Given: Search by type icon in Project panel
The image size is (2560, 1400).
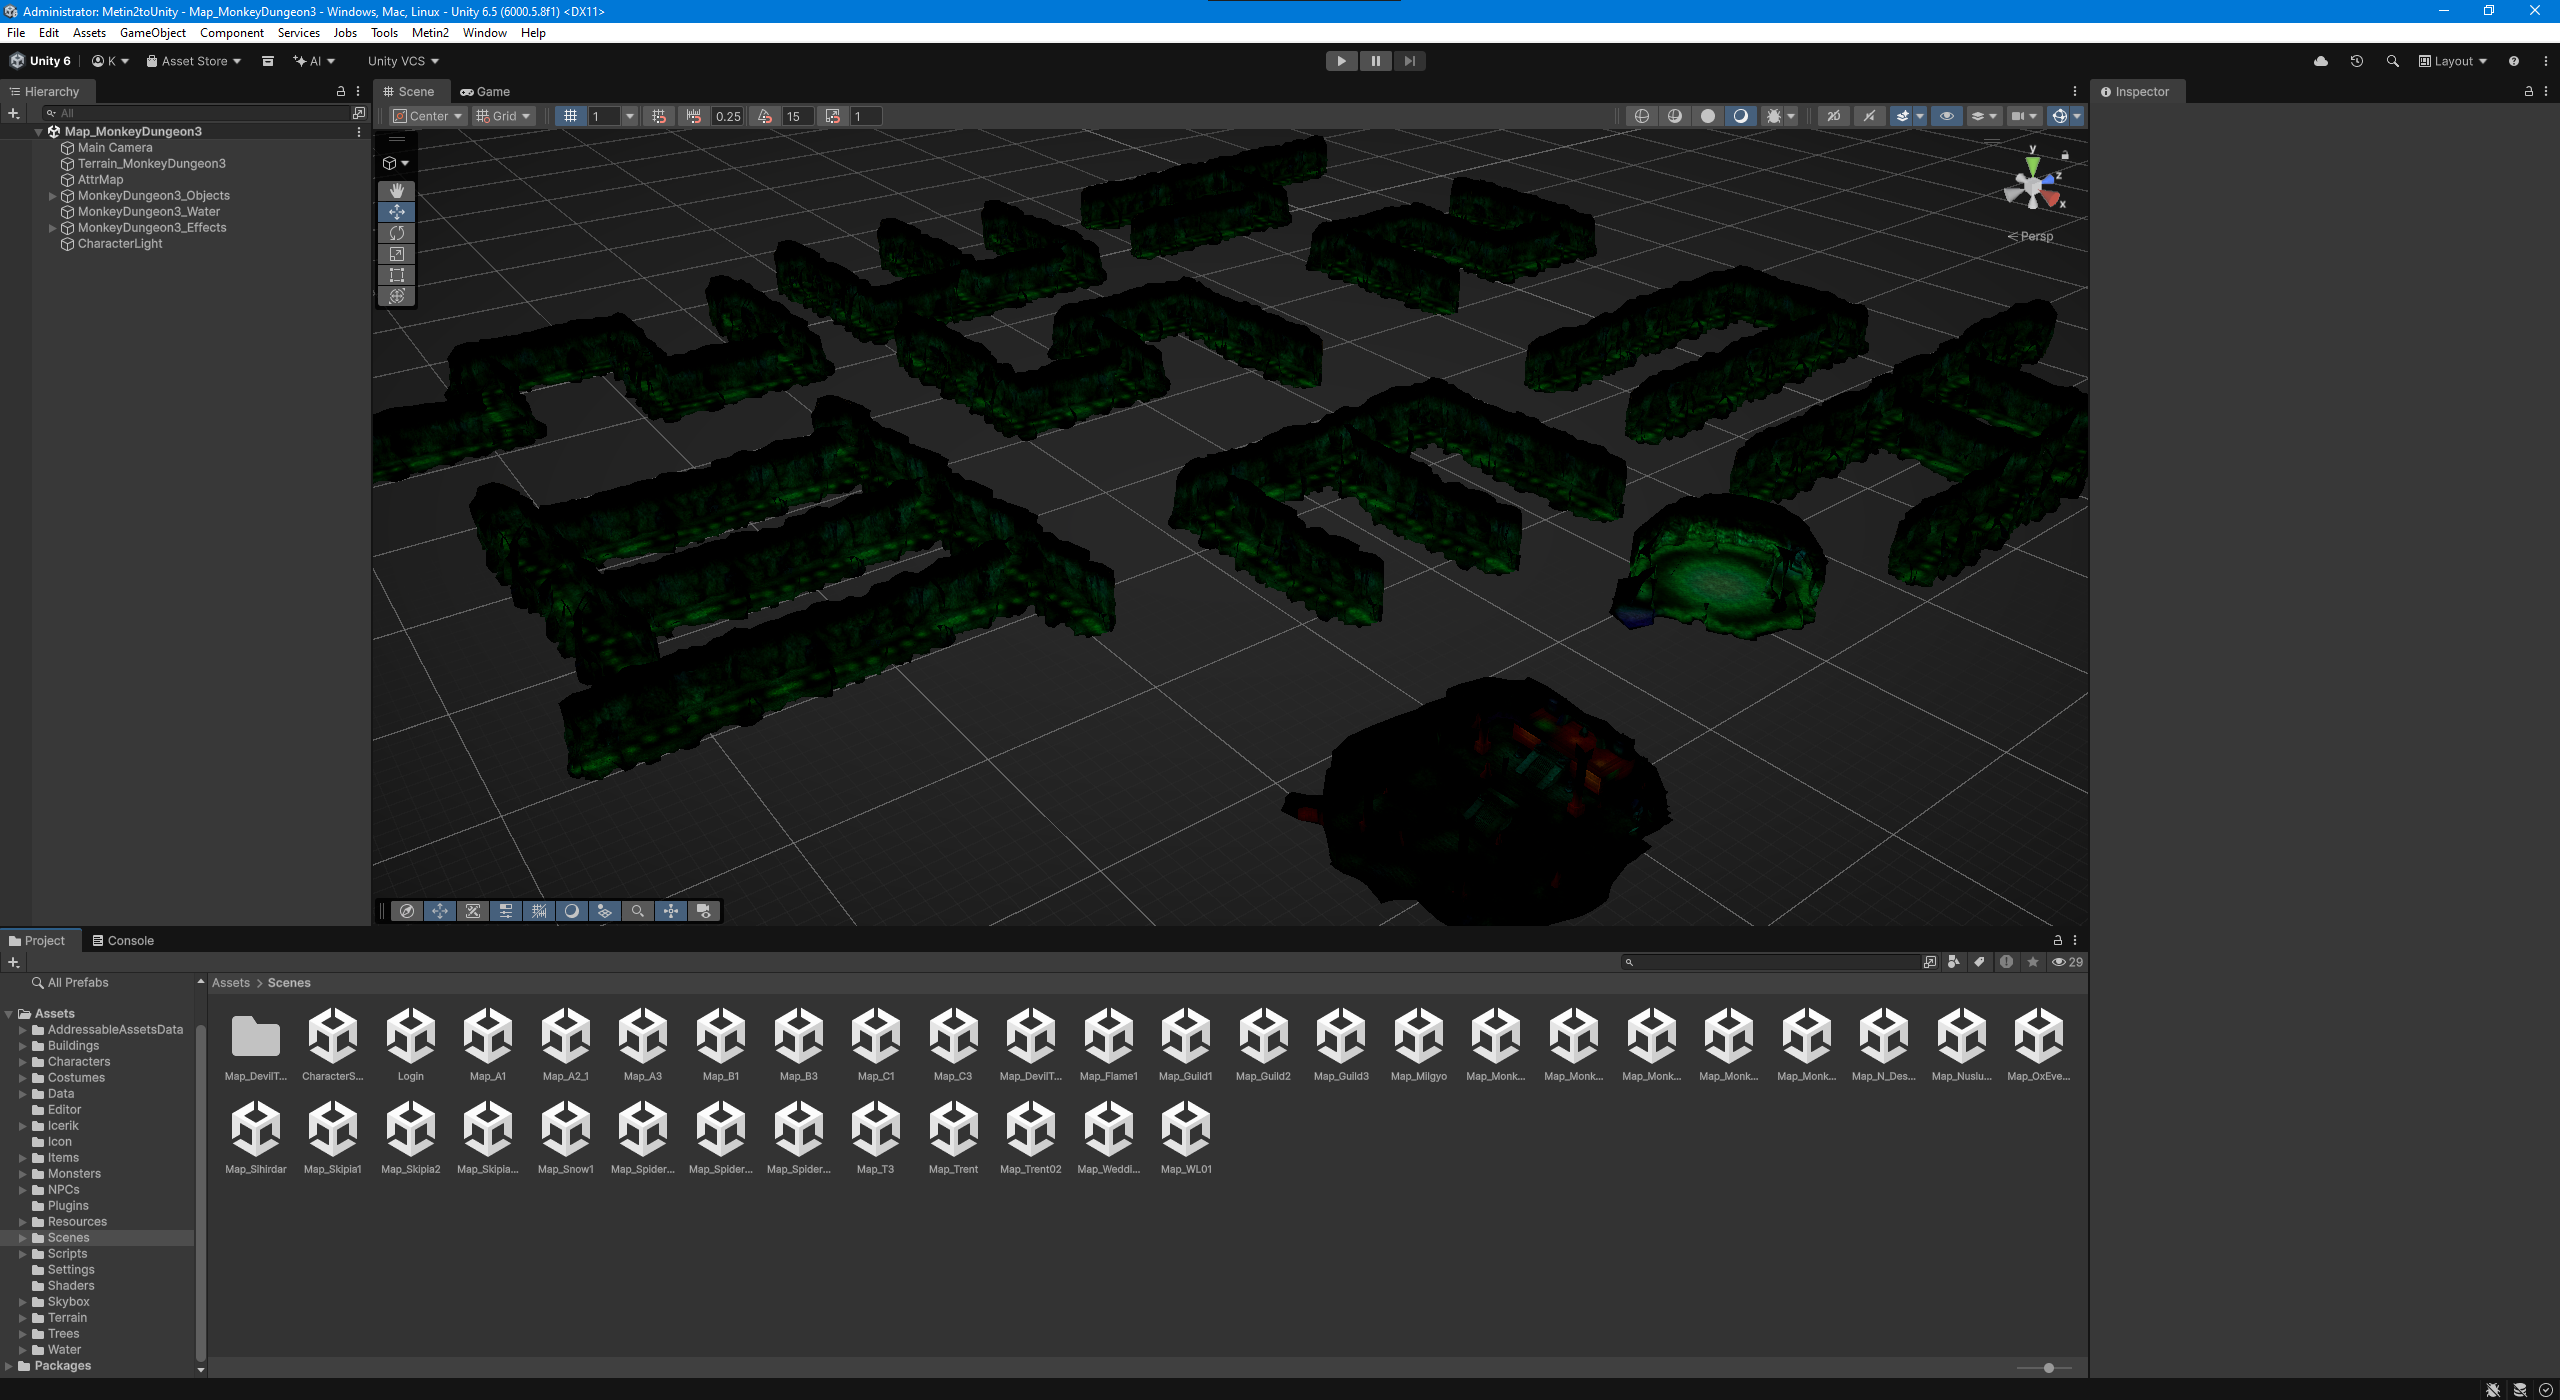Looking at the screenshot, I should (x=1953, y=962).
